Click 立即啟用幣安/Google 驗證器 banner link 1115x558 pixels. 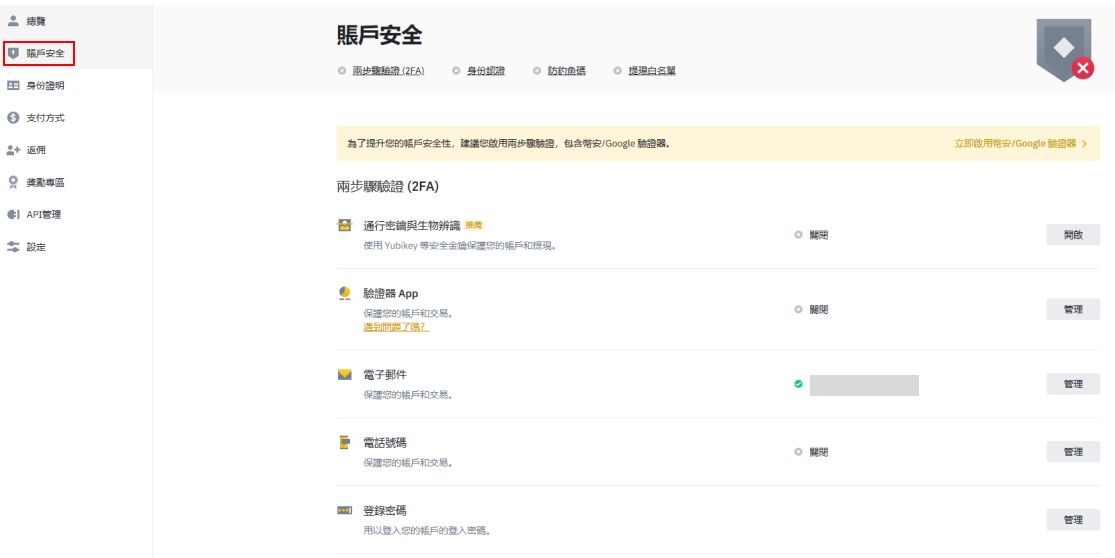pyautogui.click(x=1020, y=144)
